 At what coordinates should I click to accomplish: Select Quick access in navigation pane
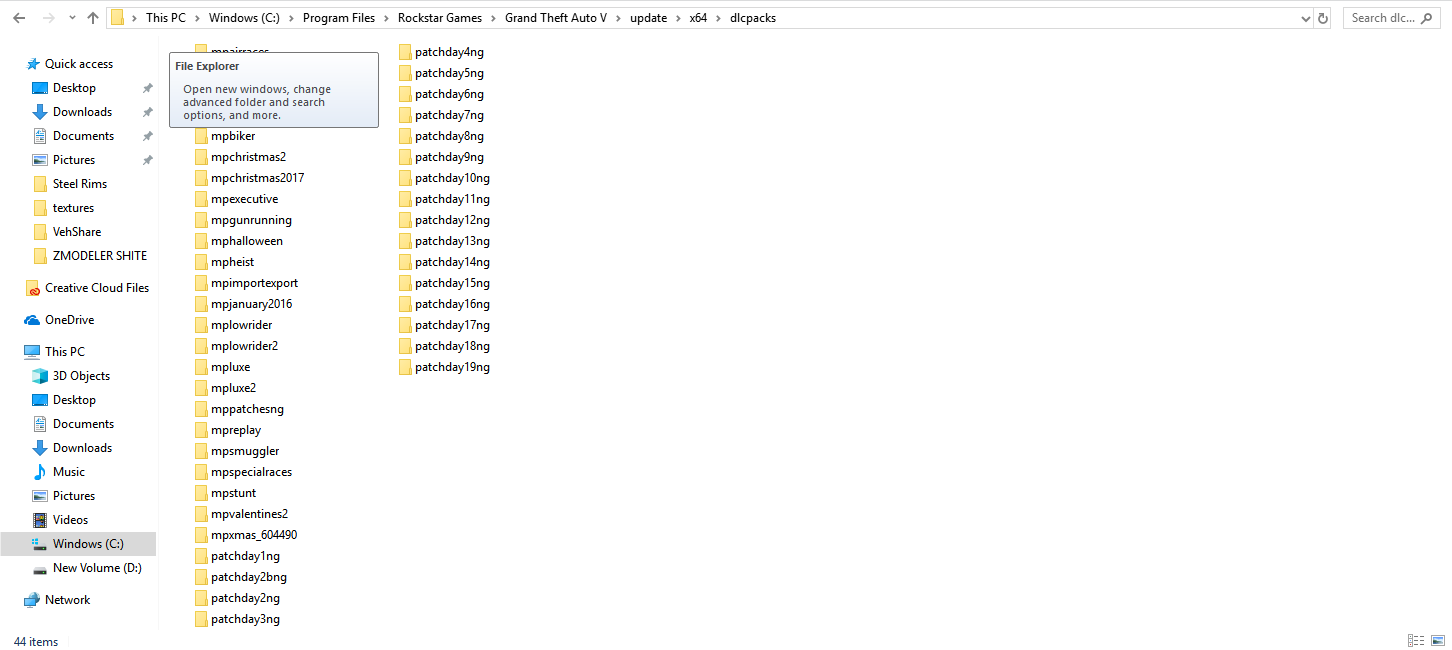[78, 64]
